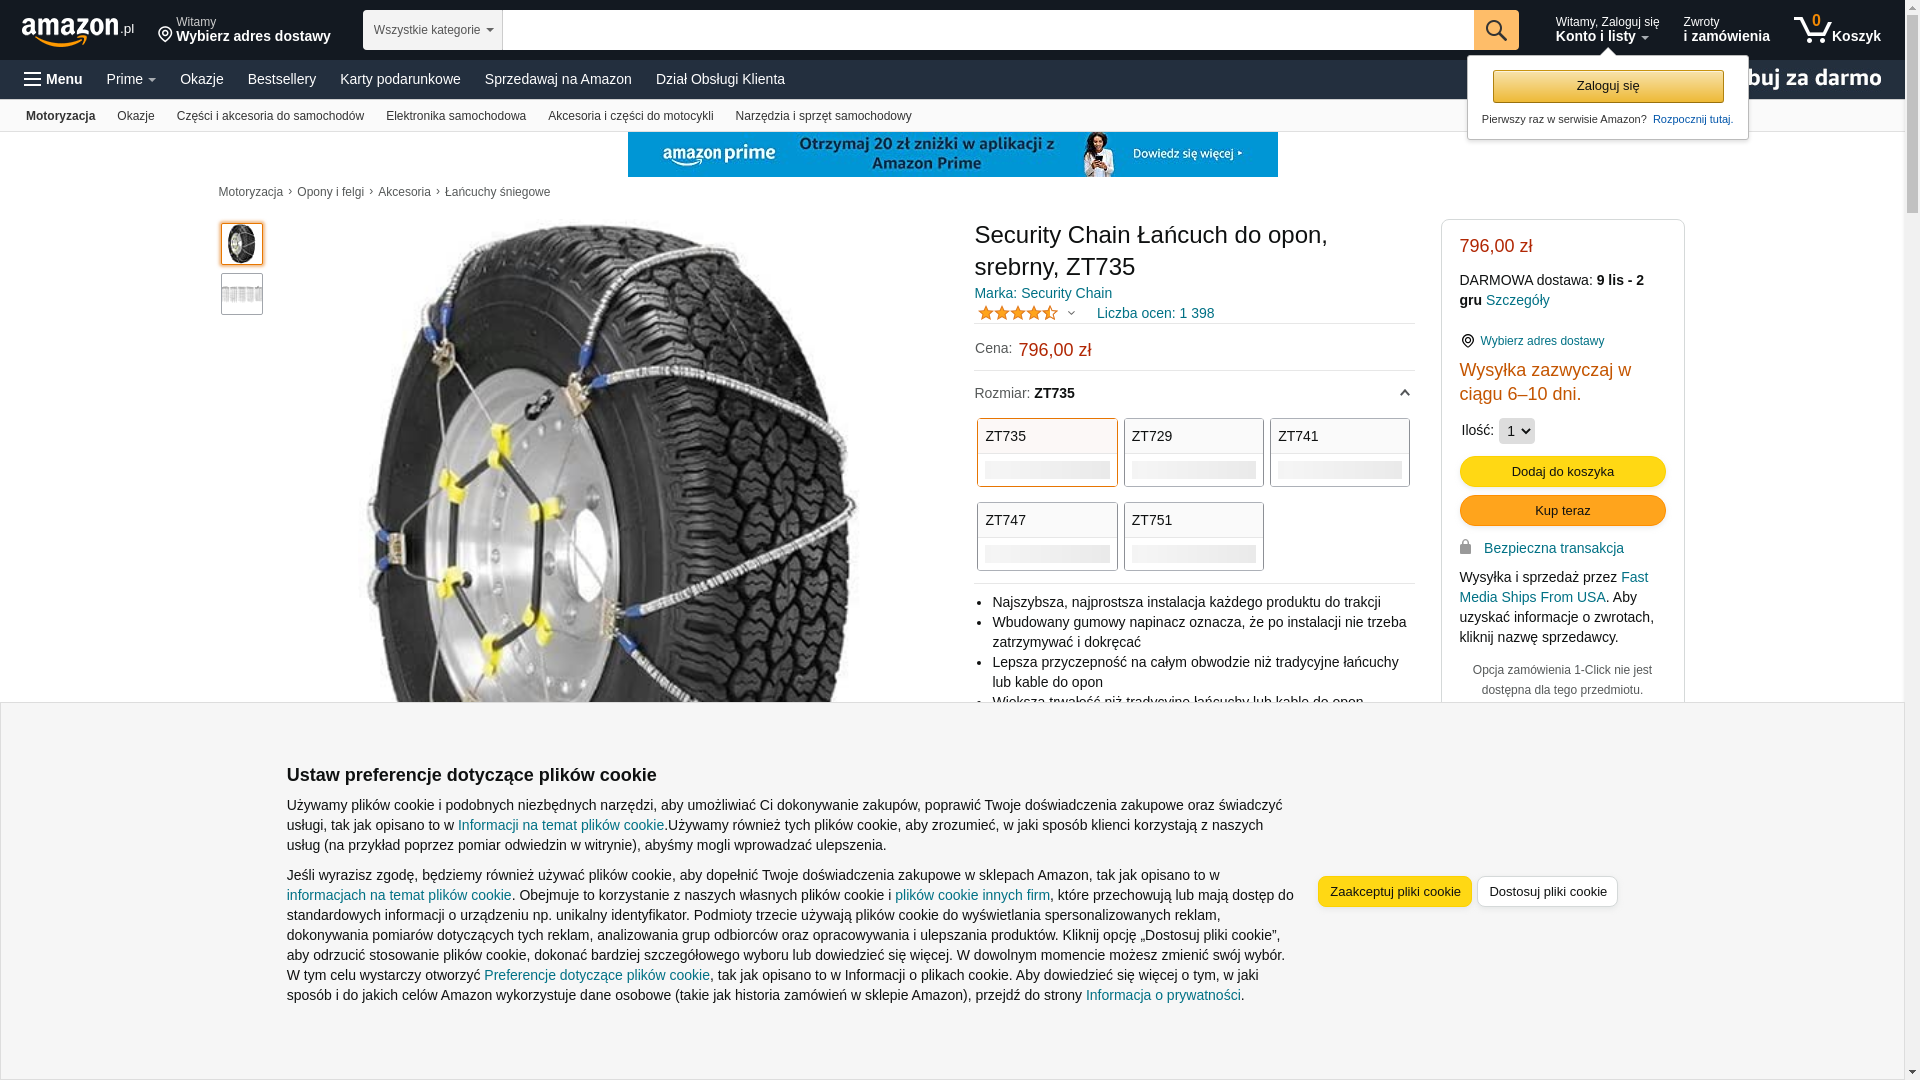Image resolution: width=1920 pixels, height=1080 pixels.
Task: Open the hamburger Menu
Action: [53, 79]
